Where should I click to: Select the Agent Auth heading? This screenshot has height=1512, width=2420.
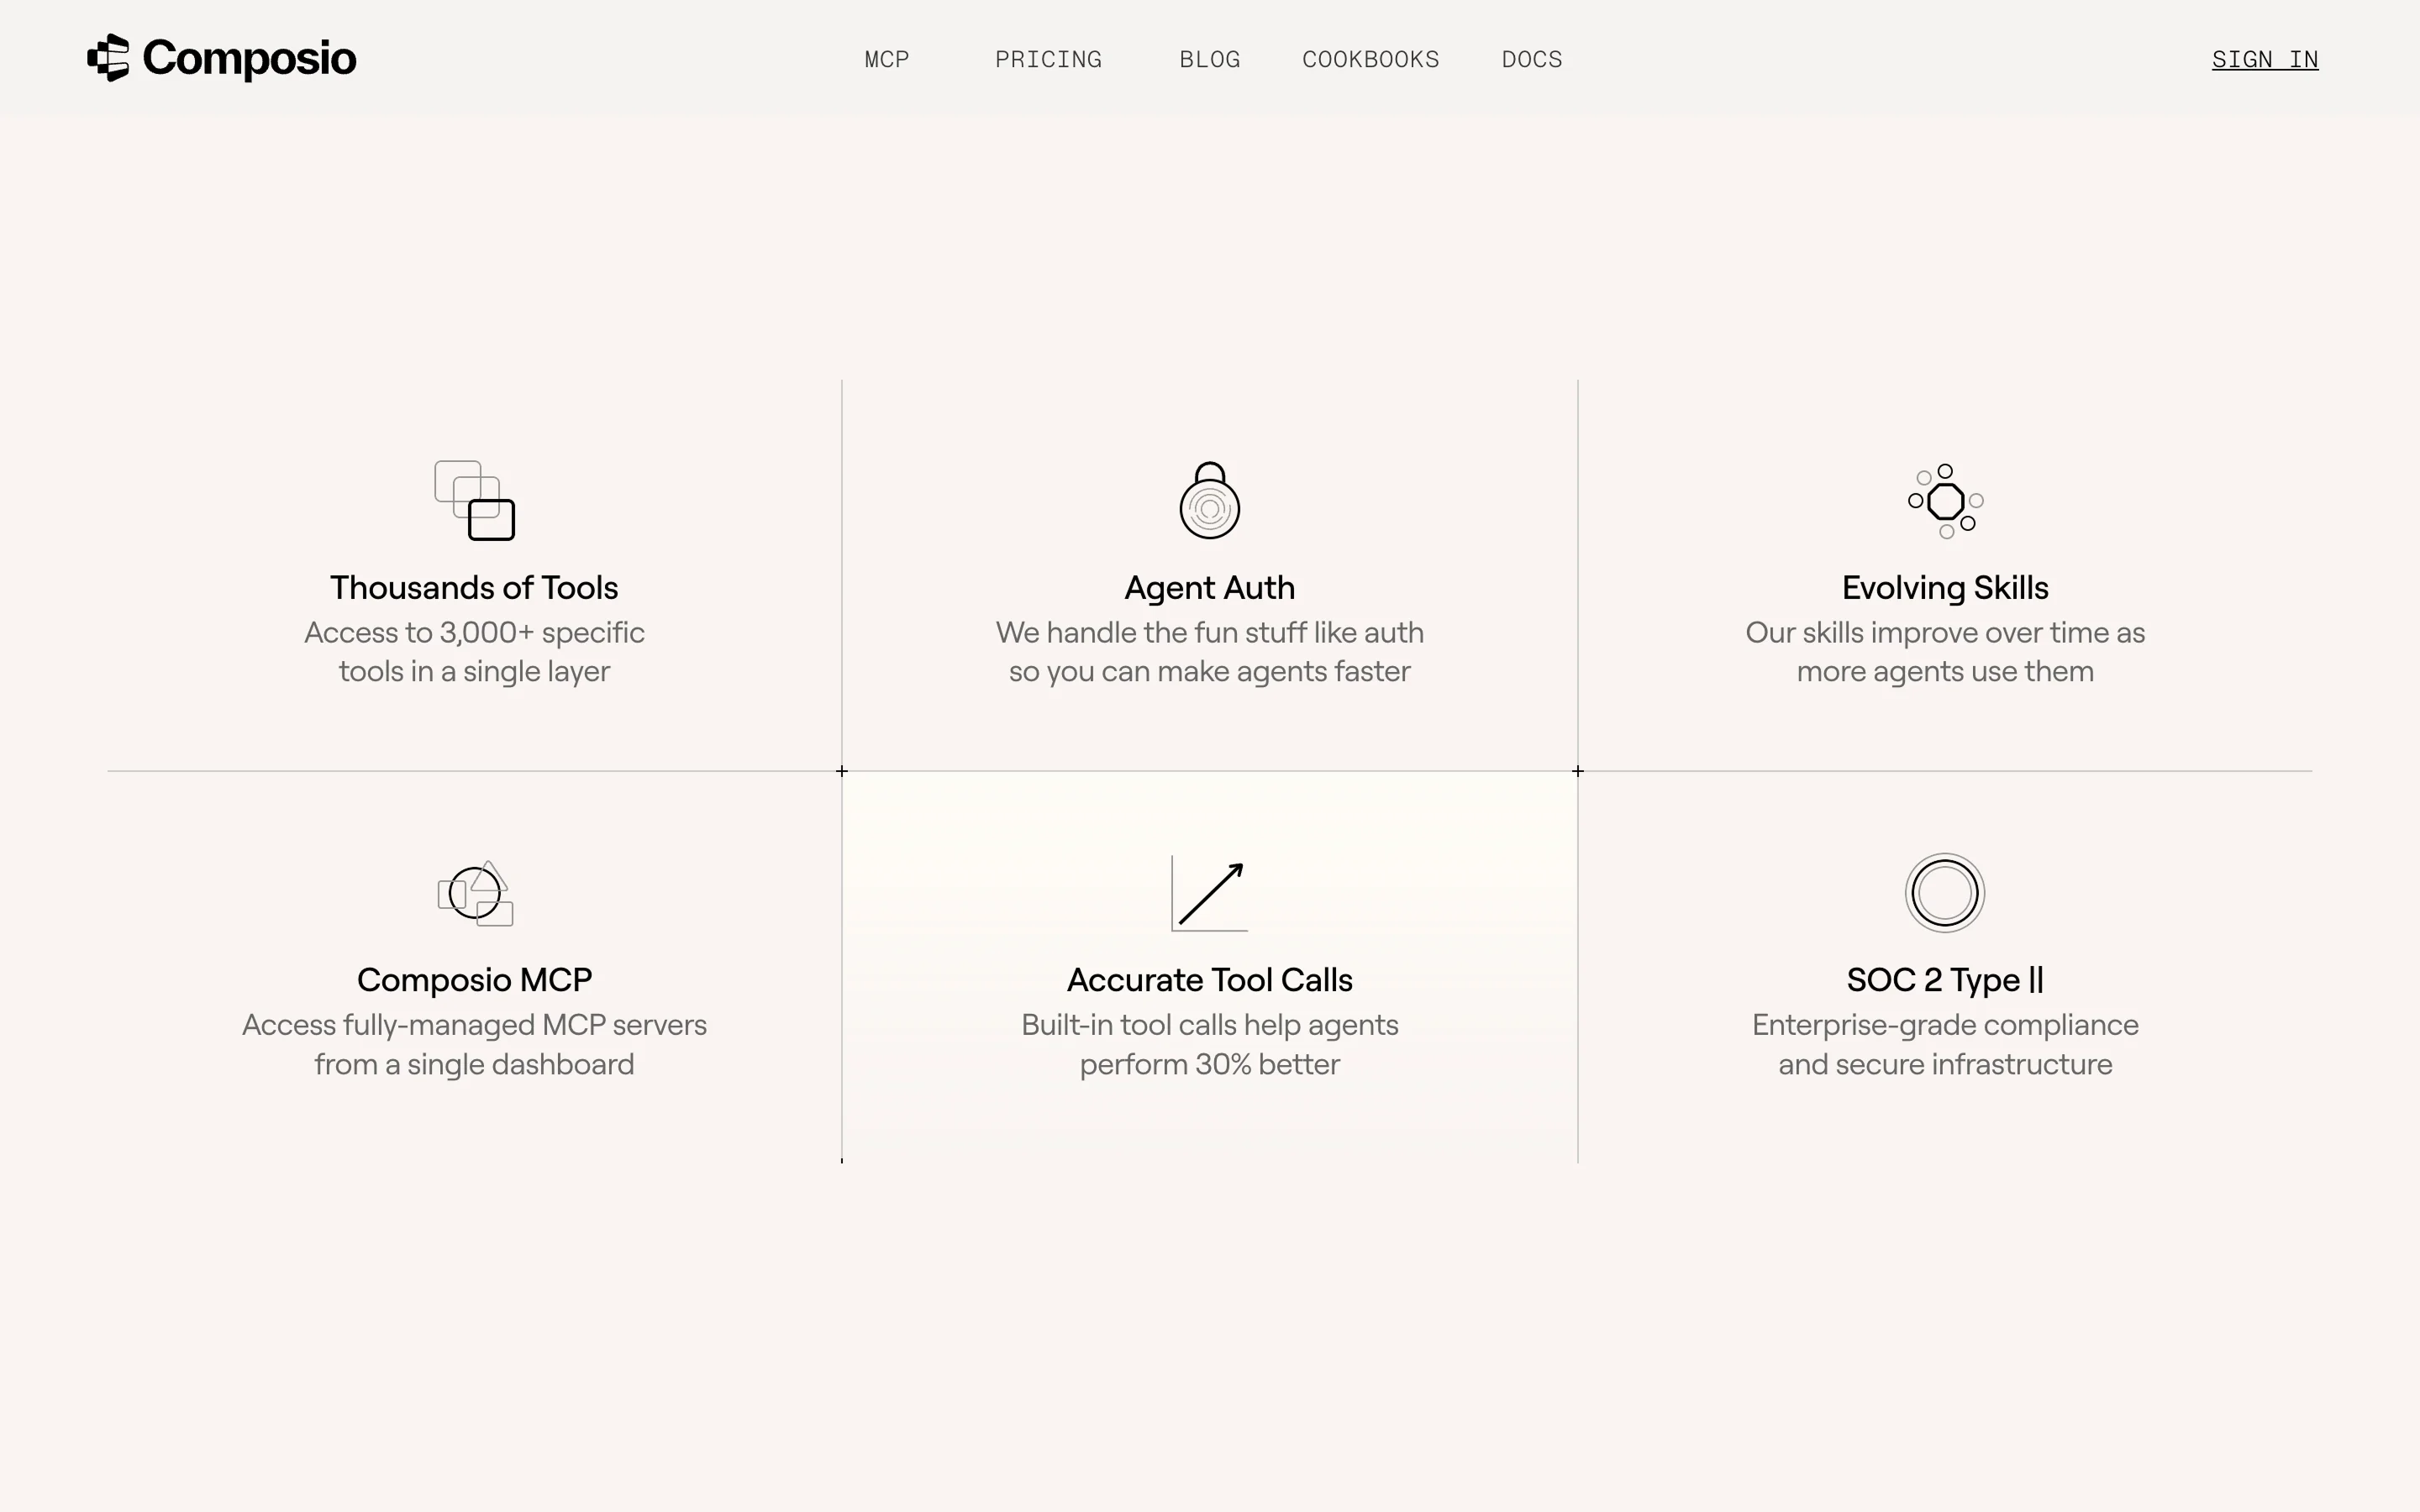pos(1209,588)
